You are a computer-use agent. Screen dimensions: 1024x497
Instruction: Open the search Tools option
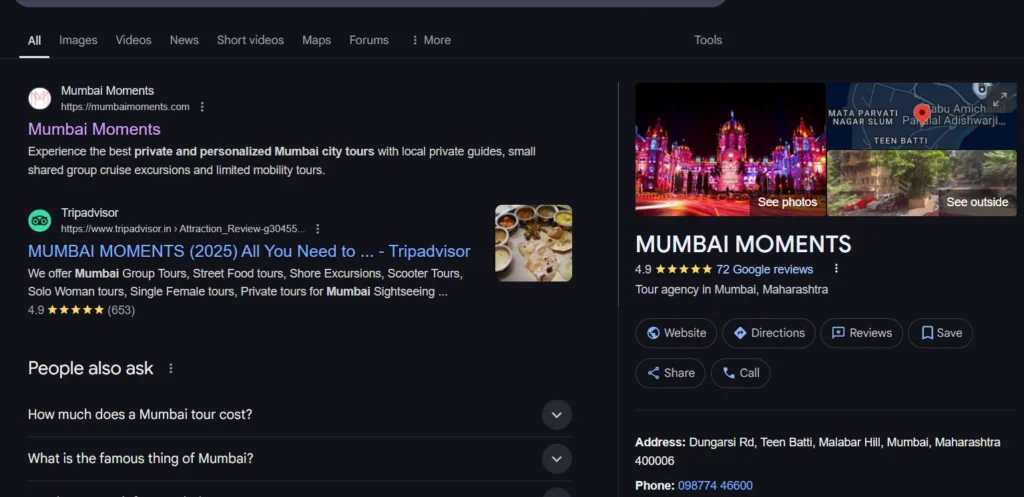[x=708, y=40]
